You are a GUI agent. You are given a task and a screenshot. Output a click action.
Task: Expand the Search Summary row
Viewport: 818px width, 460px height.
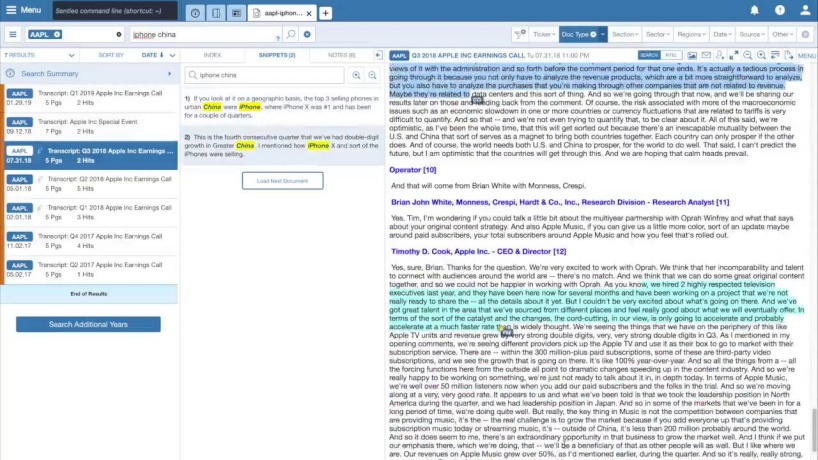coord(89,74)
